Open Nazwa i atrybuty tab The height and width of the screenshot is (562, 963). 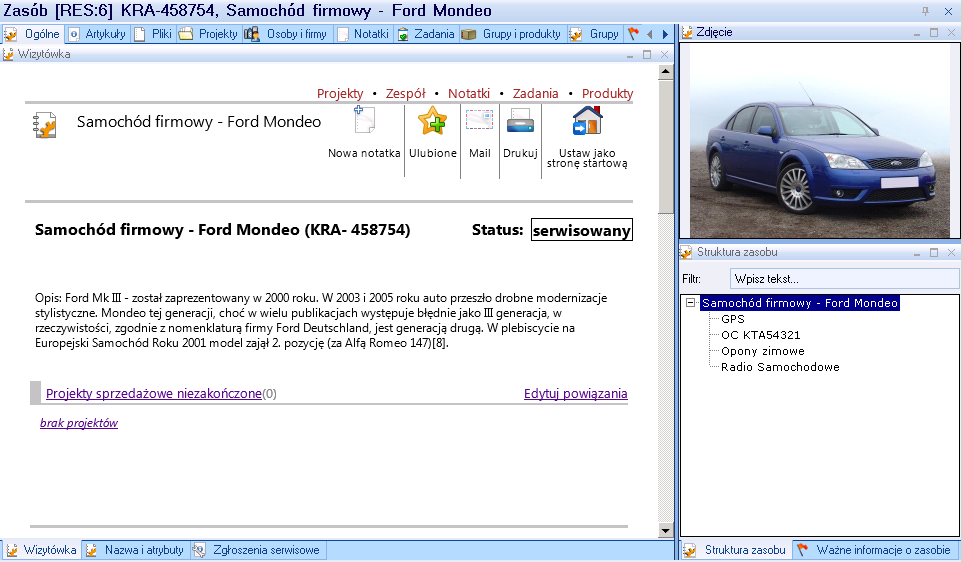[135, 550]
